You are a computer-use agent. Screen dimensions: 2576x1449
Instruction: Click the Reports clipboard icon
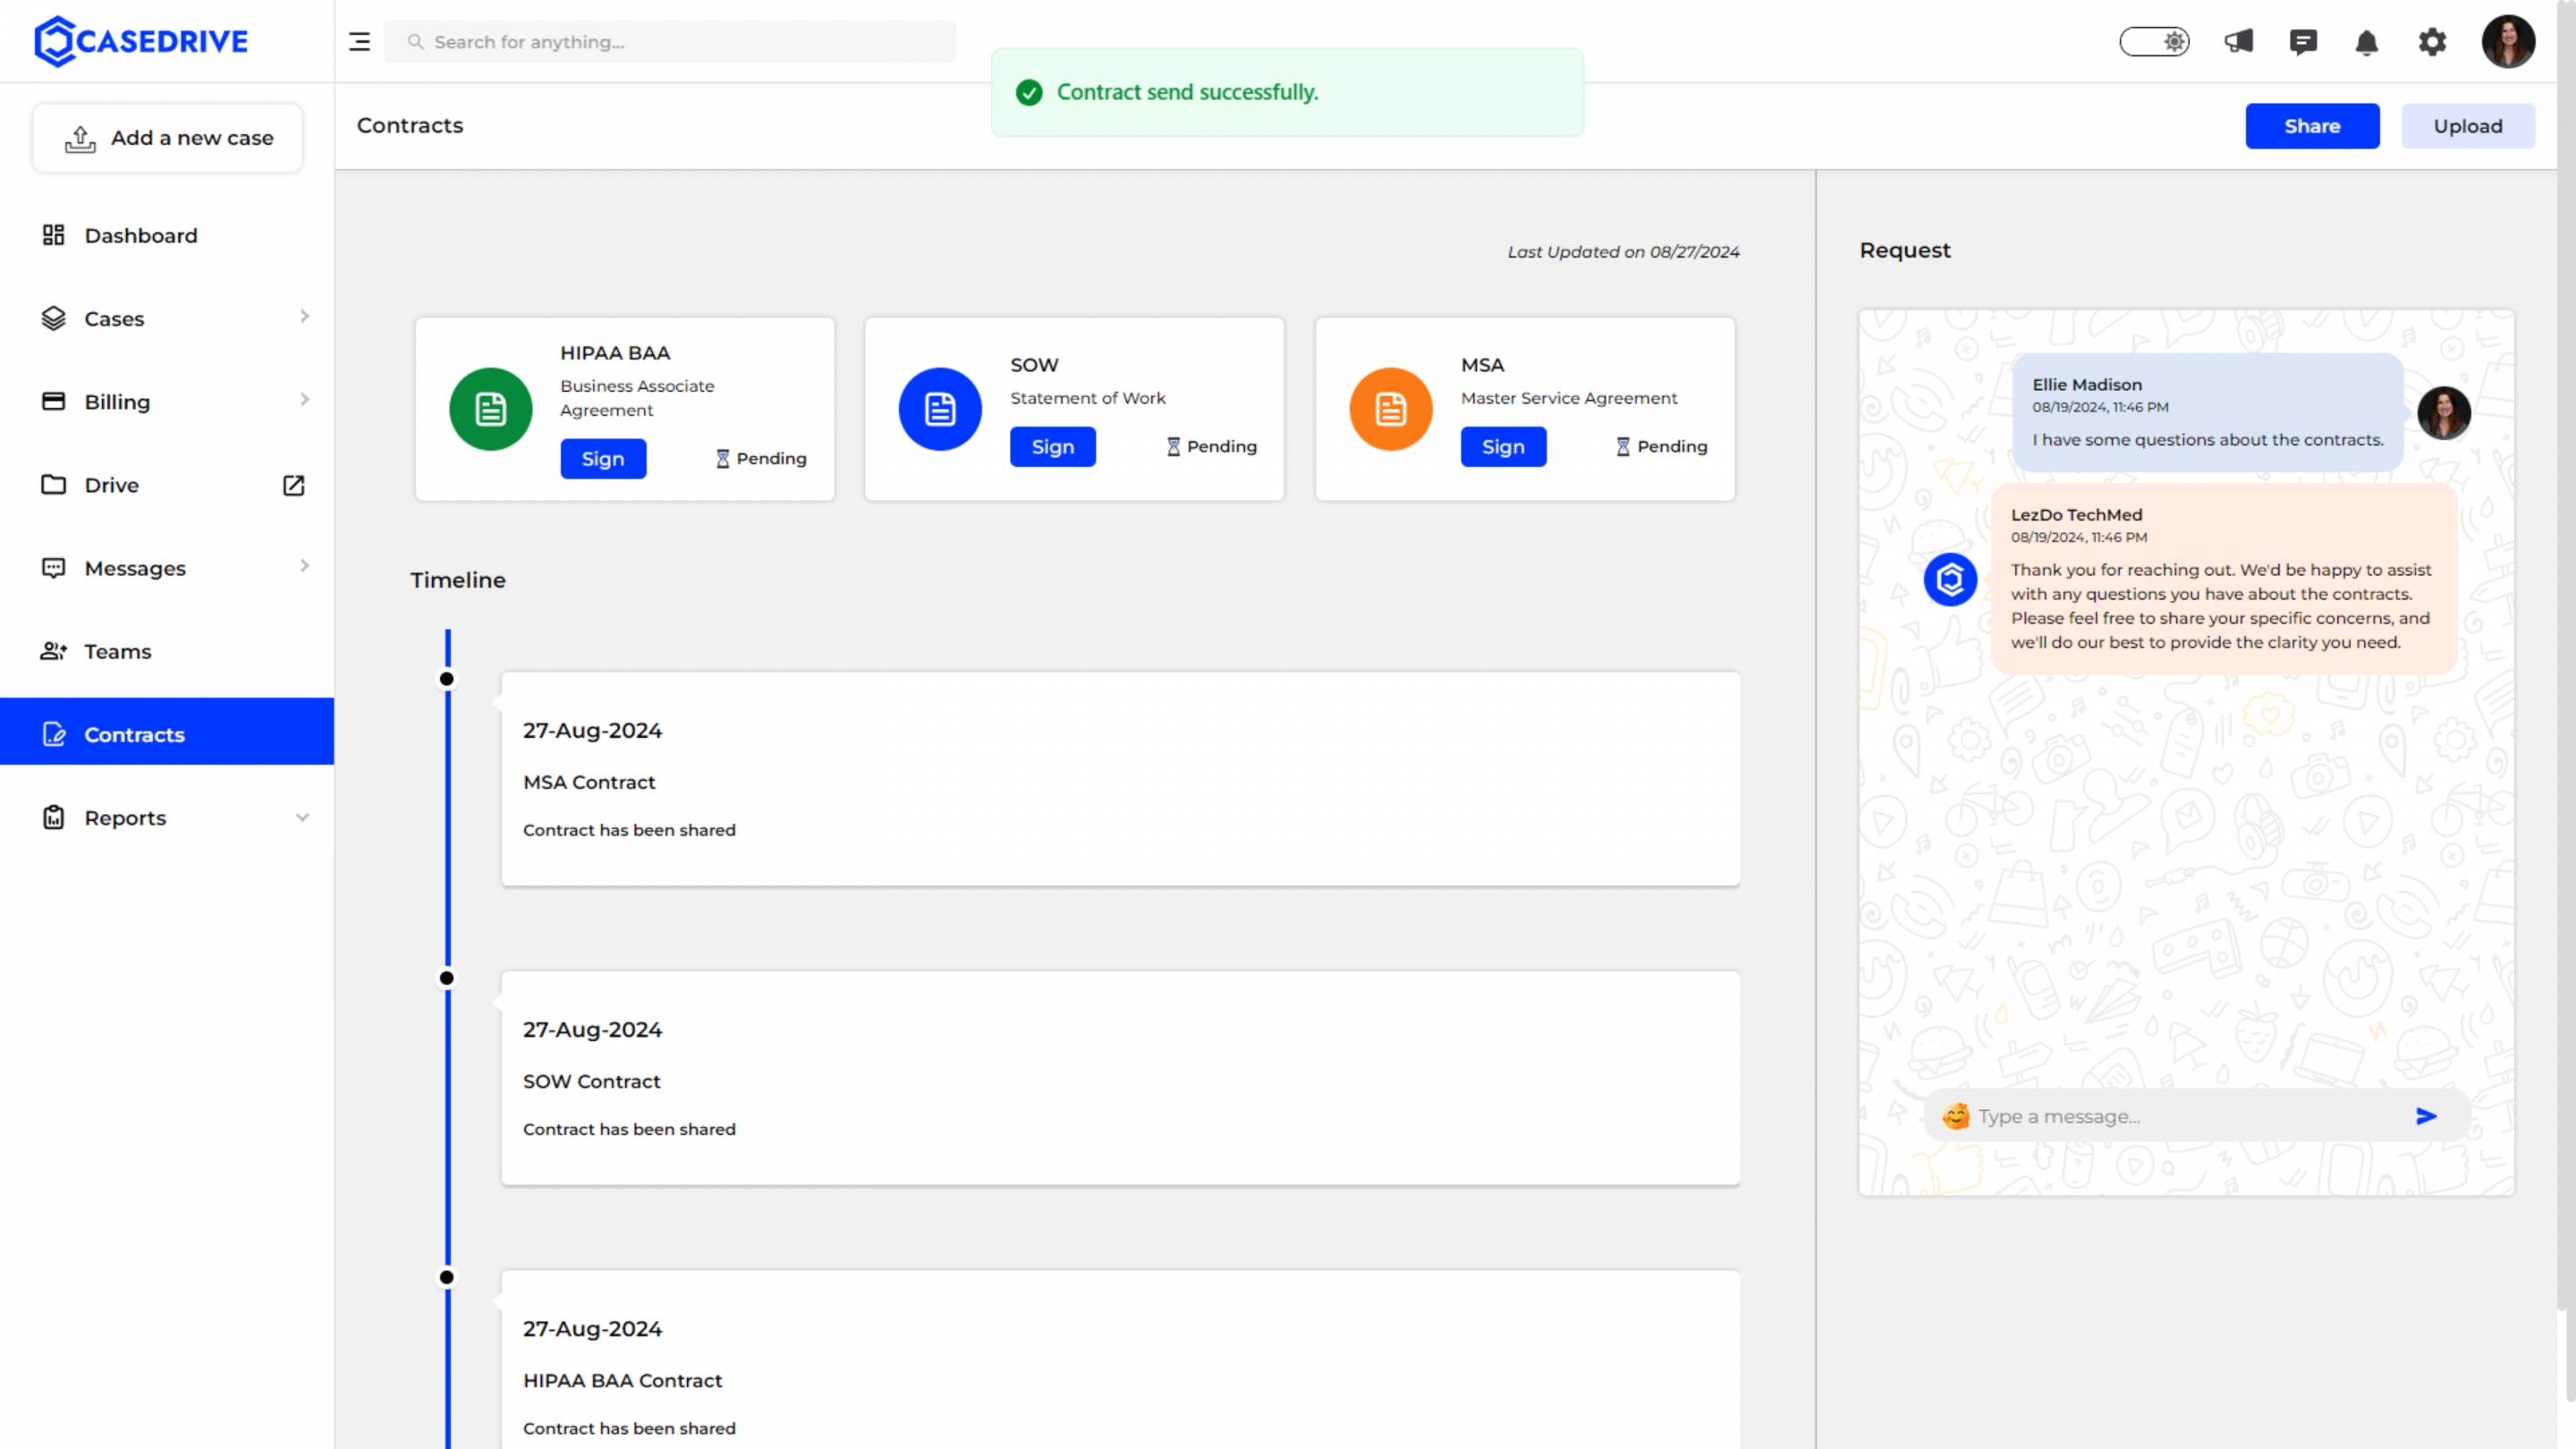pyautogui.click(x=53, y=817)
